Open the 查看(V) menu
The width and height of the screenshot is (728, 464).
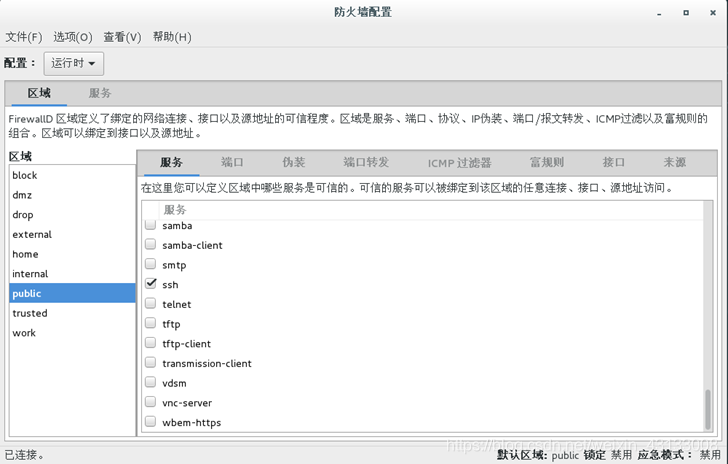click(x=122, y=37)
